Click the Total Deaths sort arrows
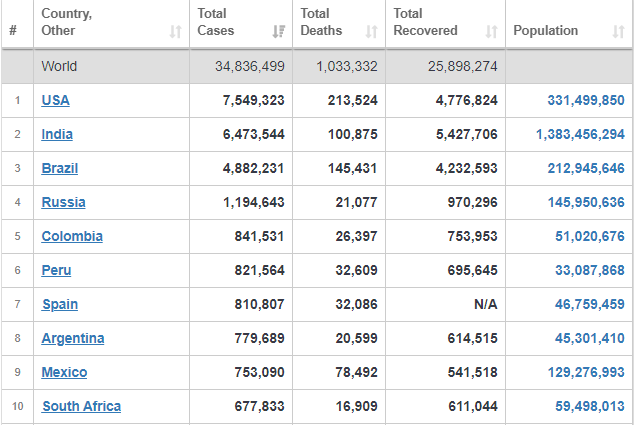The height and width of the screenshot is (425, 635). tap(371, 31)
